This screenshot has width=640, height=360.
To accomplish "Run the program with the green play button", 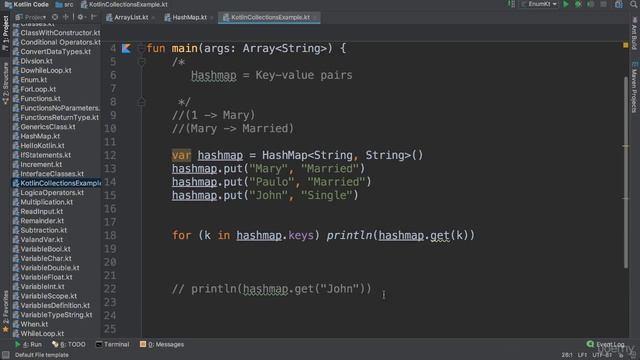I will click(x=566, y=4).
